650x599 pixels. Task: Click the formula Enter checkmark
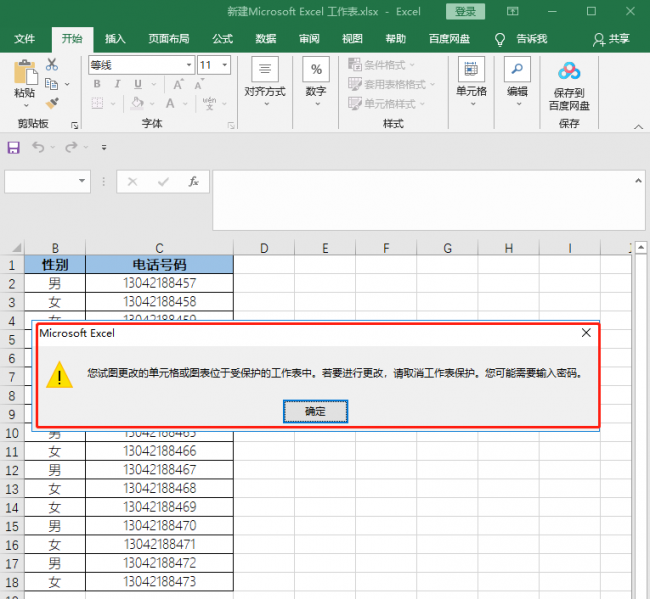pos(163,182)
